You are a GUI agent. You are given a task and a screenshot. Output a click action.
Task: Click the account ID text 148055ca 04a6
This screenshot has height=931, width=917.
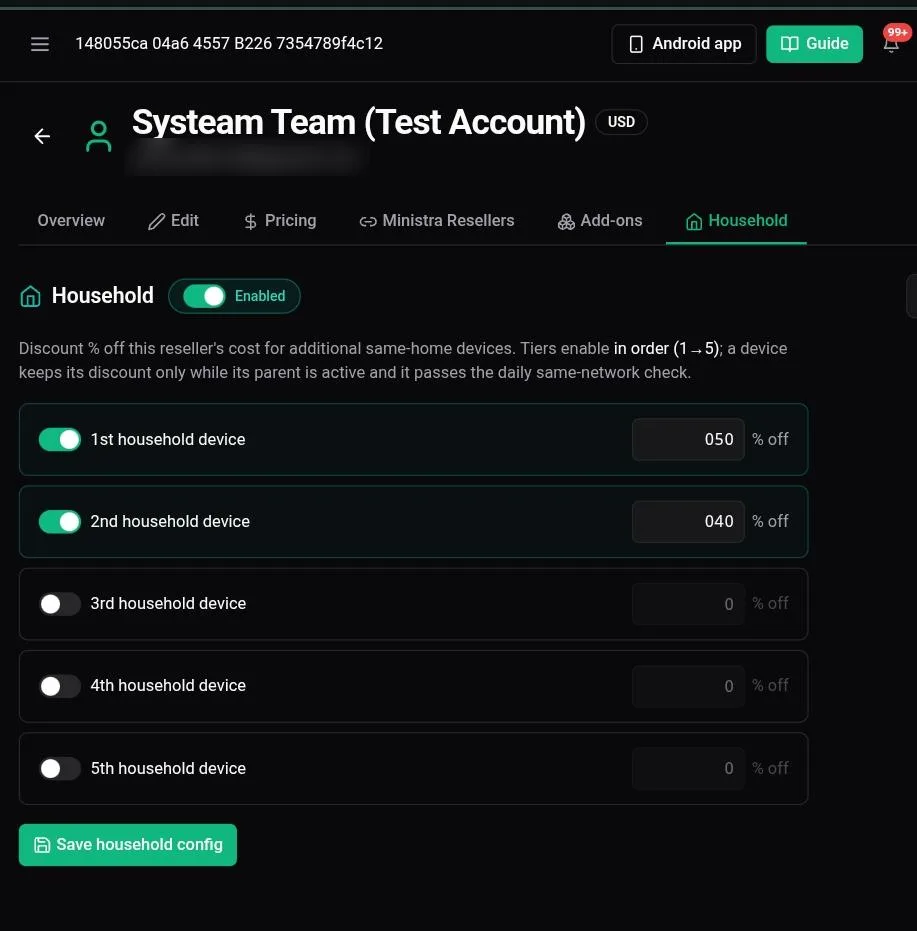pos(229,43)
